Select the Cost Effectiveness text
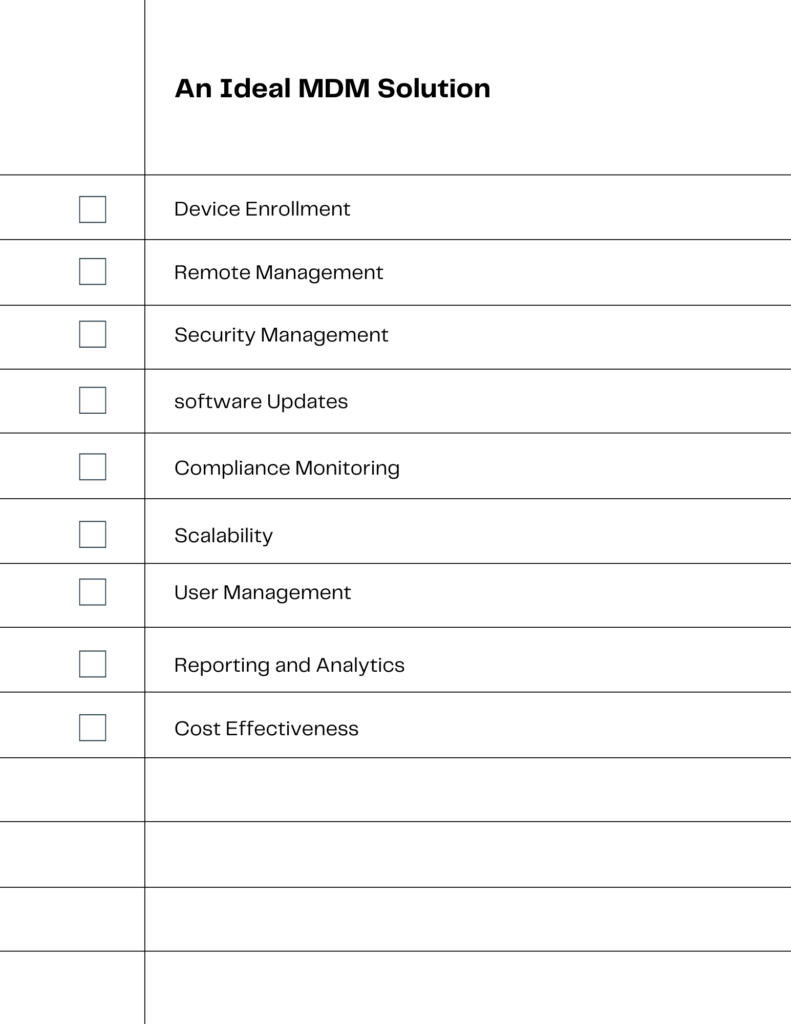The image size is (791, 1024). point(266,728)
